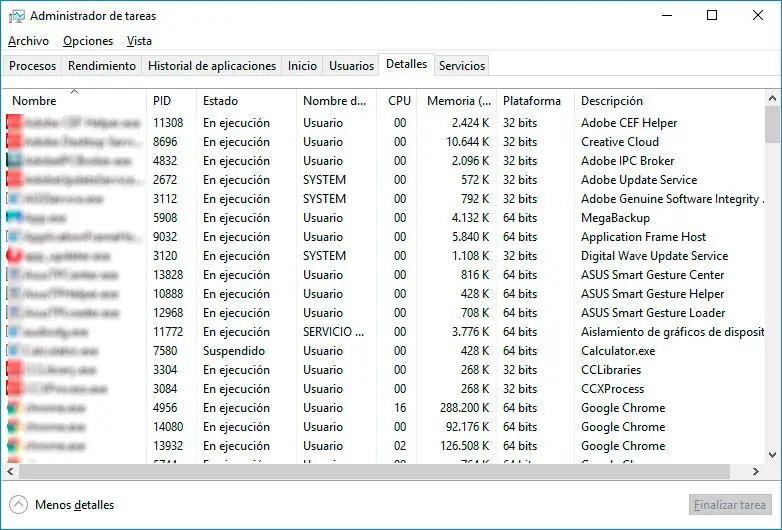Click the vertical scrollbar up arrow
This screenshot has width=782, height=530.
[773, 99]
